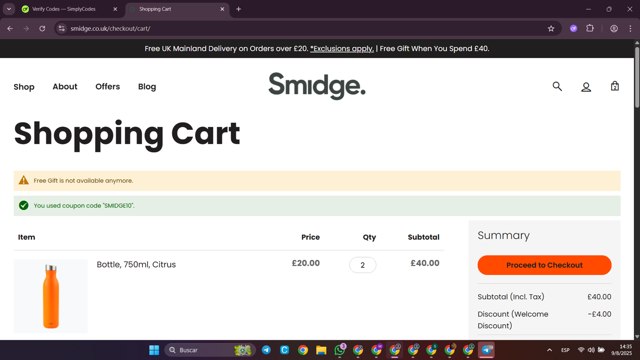The image size is (640, 360).
Task: Switch to the Verify Codes tab
Action: click(x=69, y=9)
